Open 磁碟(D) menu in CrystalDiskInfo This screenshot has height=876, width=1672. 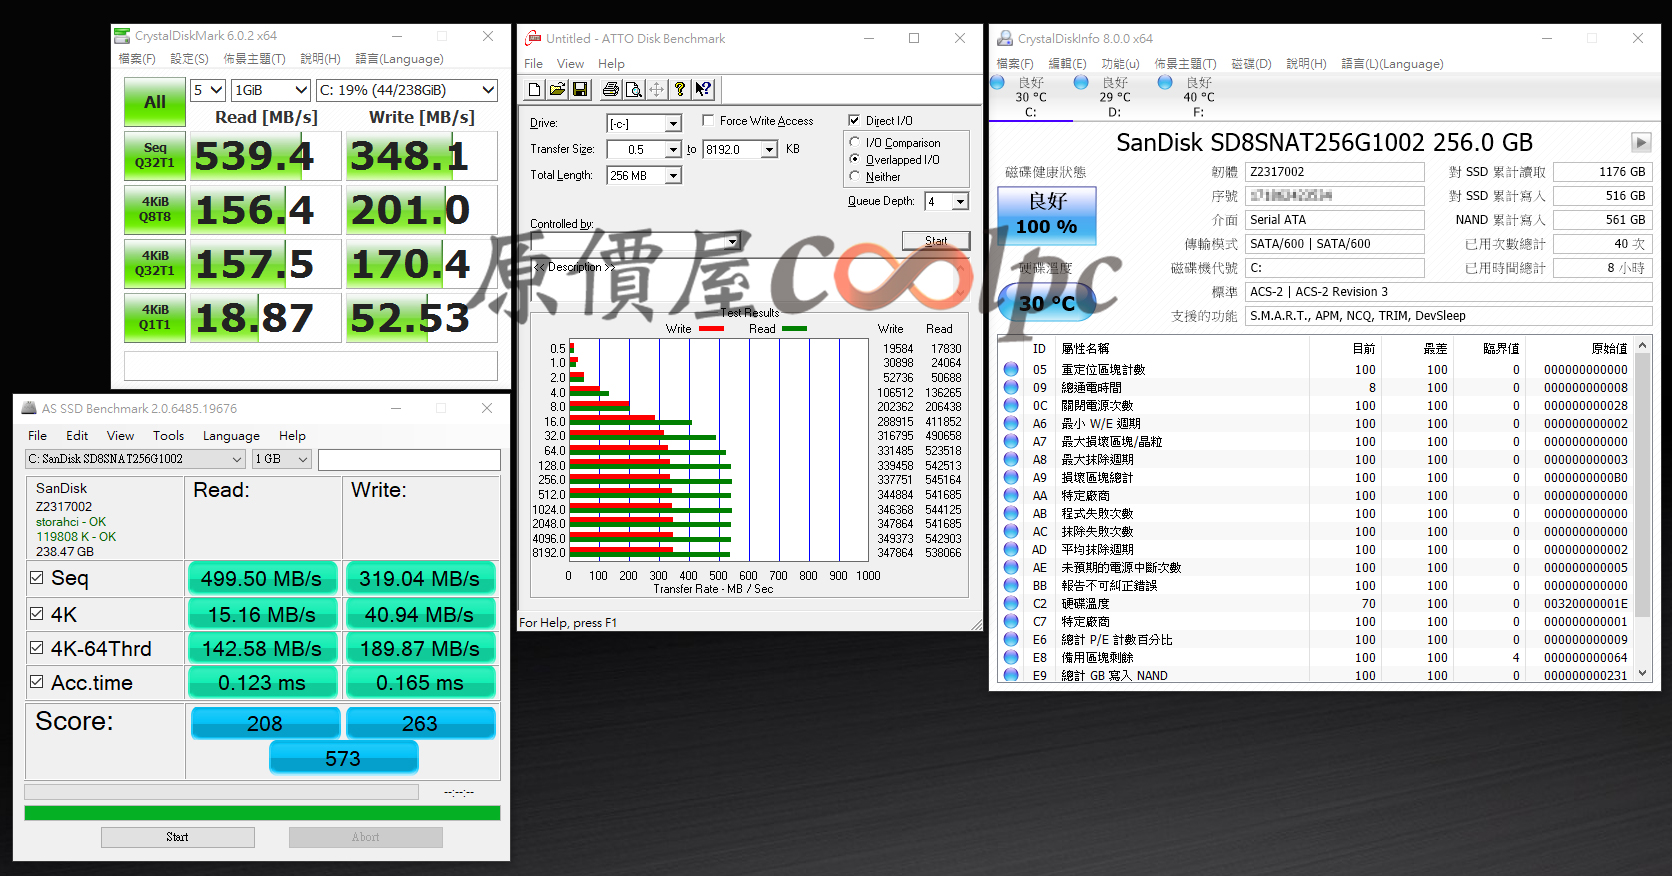tap(1251, 64)
